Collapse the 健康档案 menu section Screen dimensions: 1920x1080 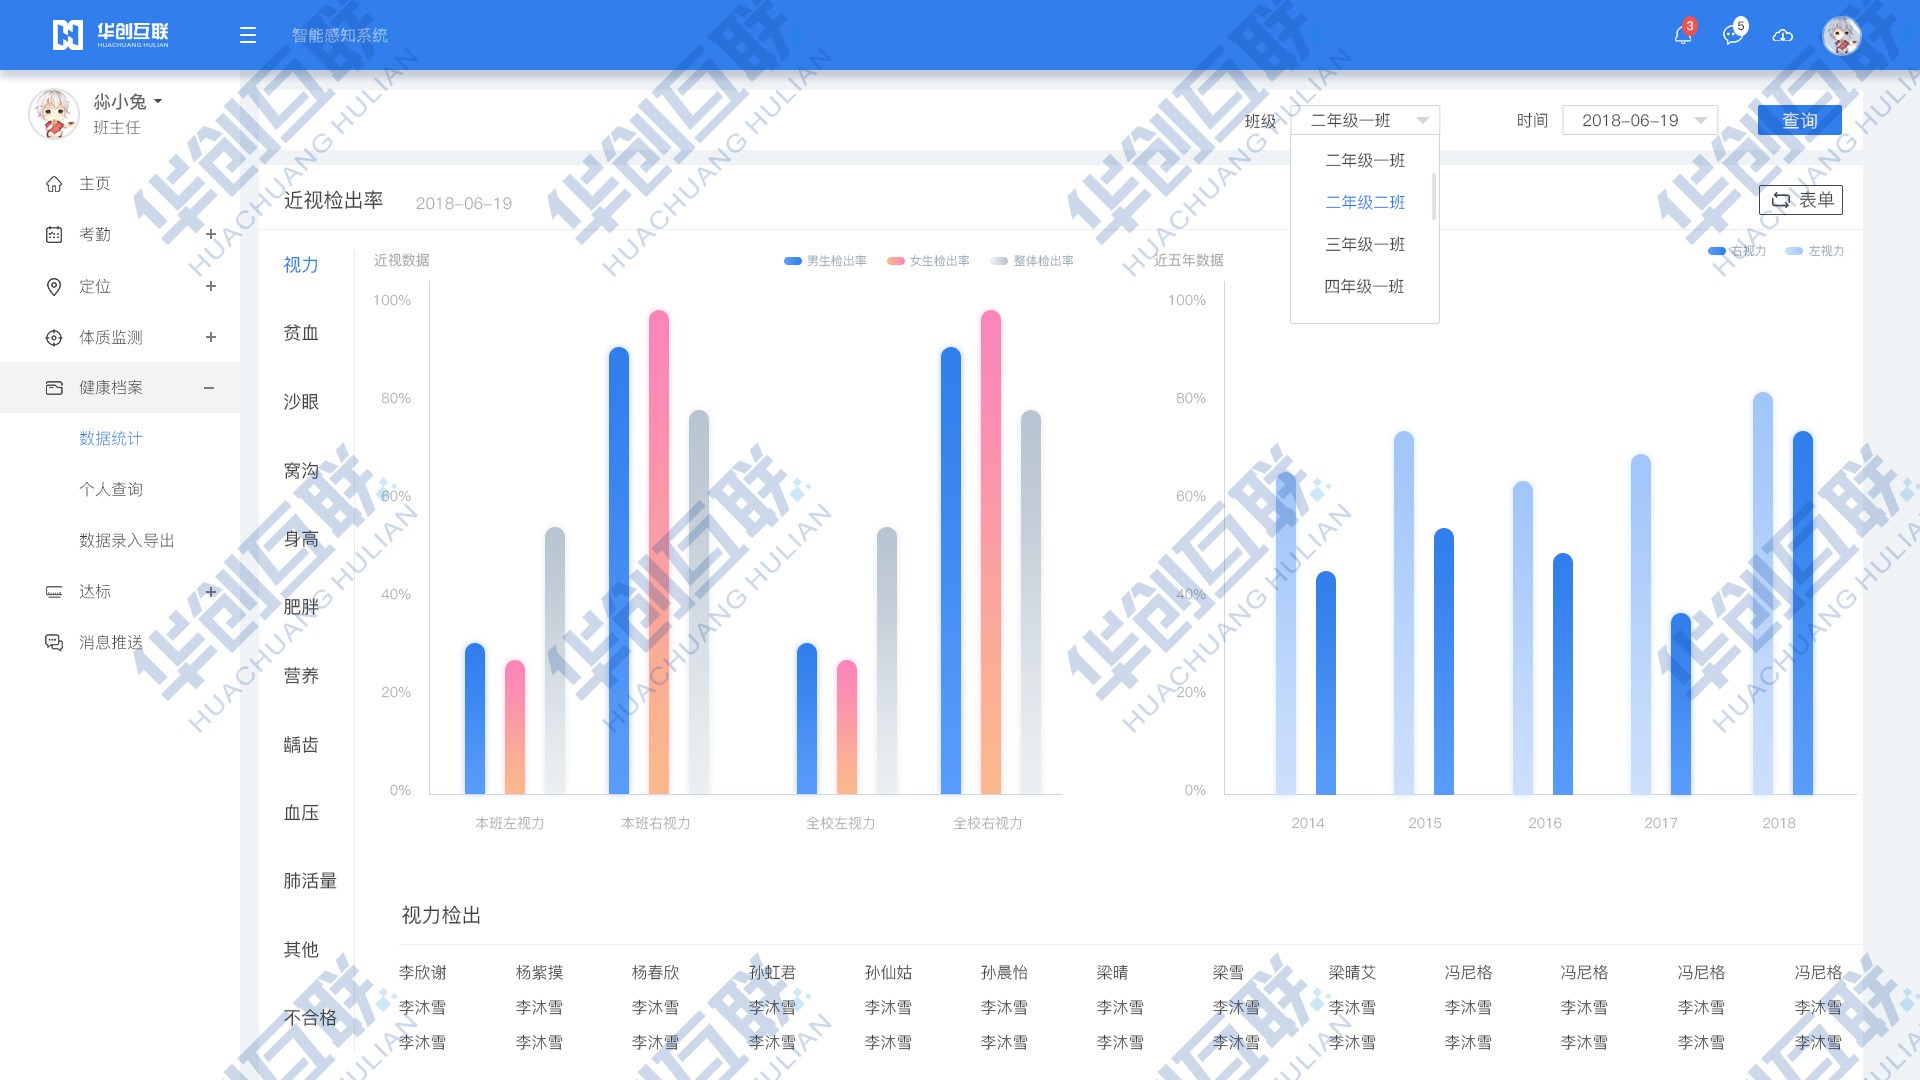coord(209,388)
